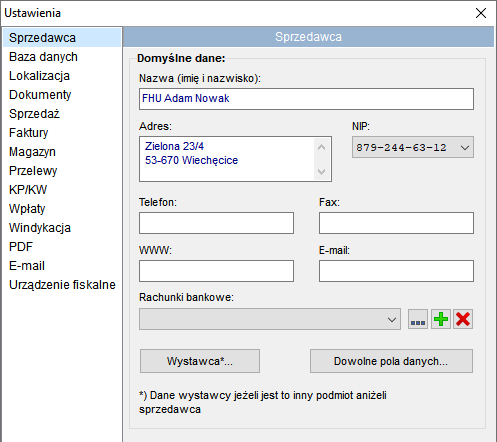
Task: Focus the Nazwa (imię i nazwisko) field
Action: tap(306, 99)
